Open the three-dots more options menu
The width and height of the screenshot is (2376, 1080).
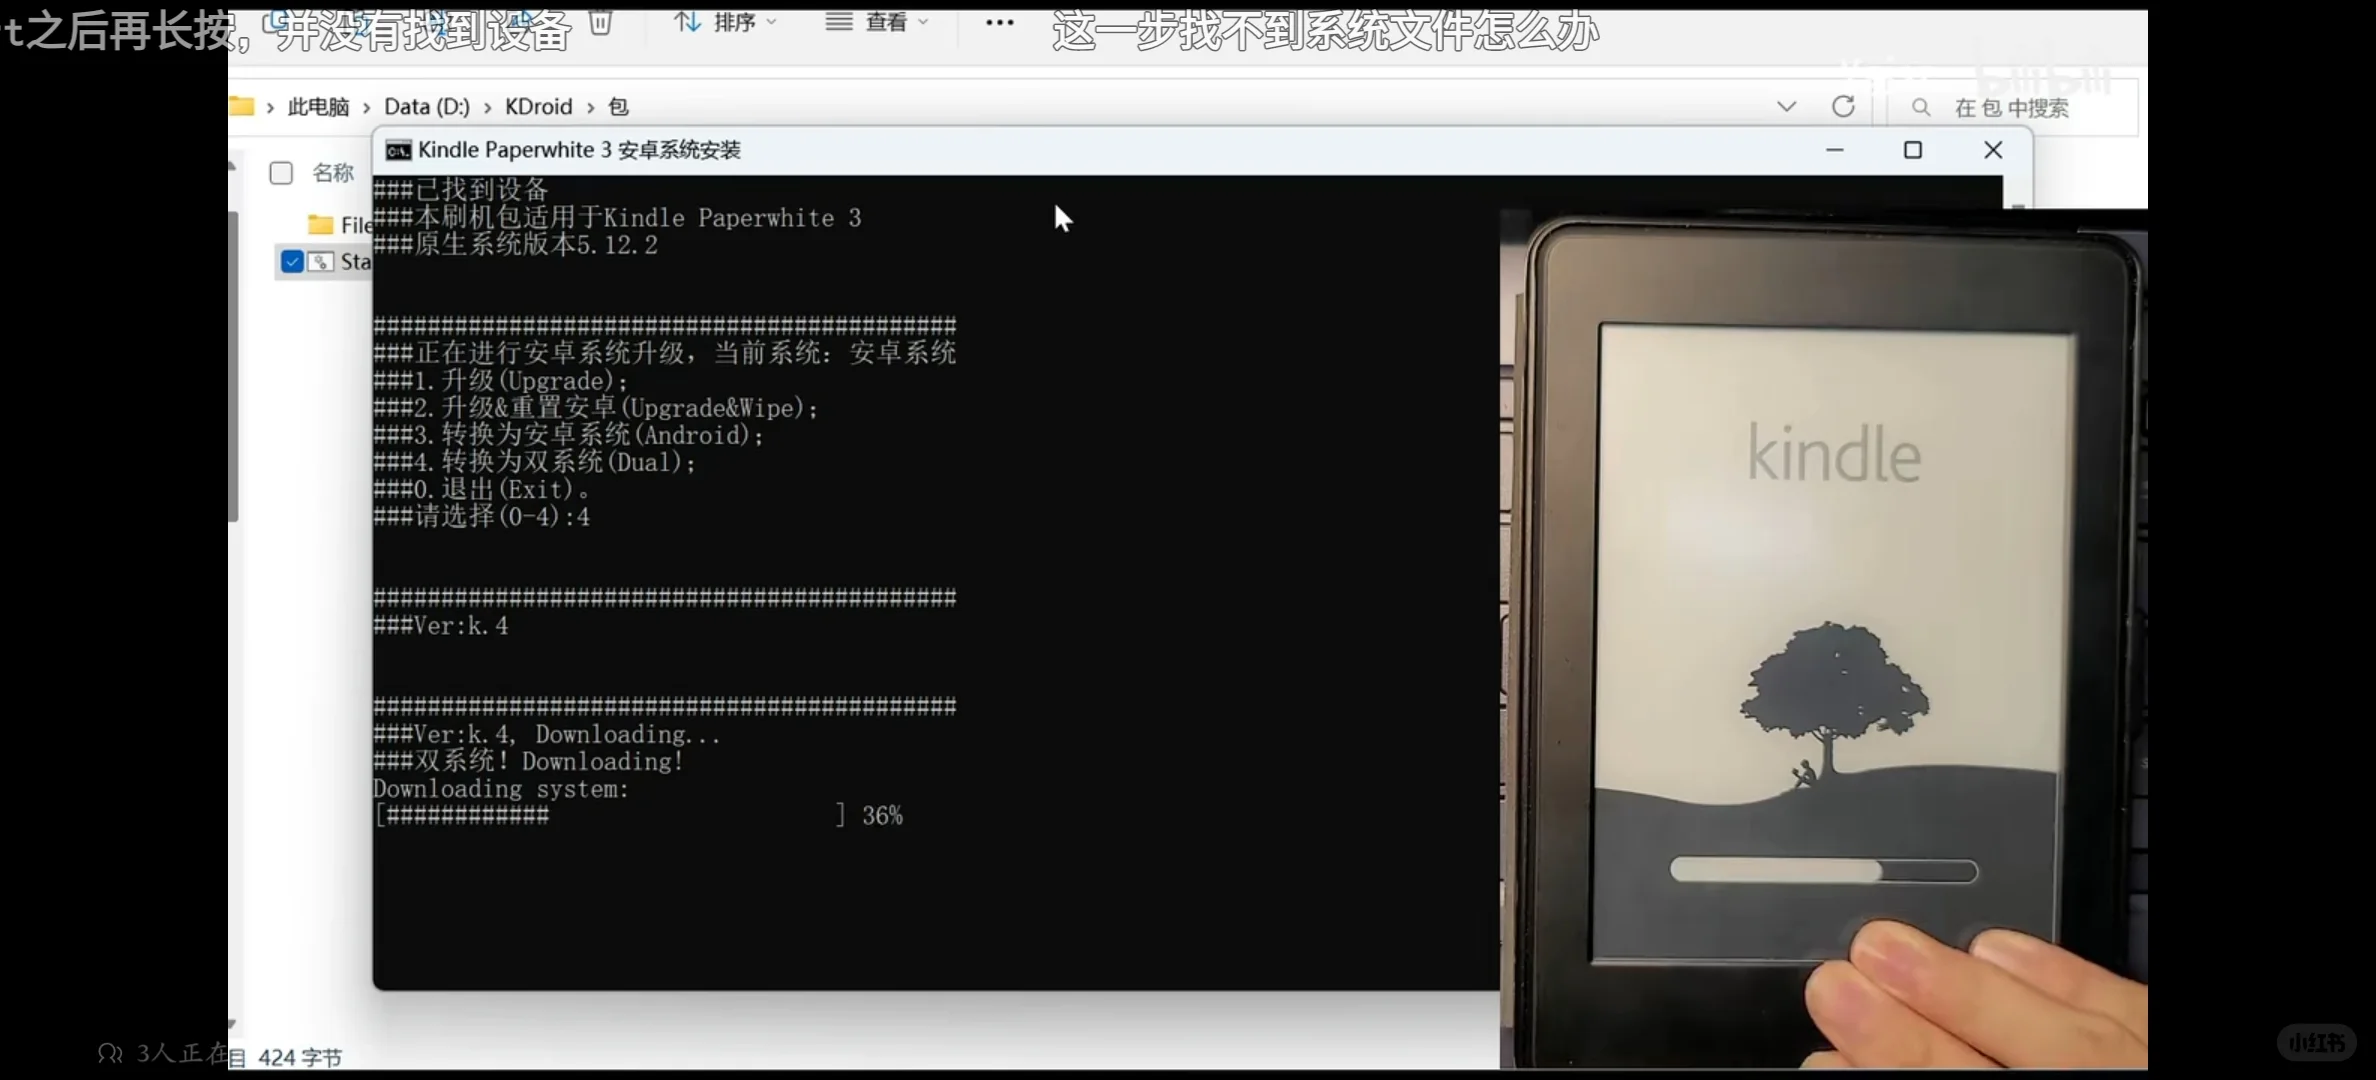999,22
